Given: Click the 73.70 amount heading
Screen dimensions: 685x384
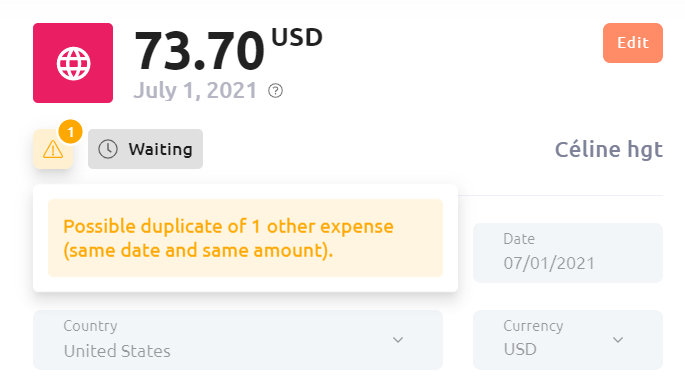Looking at the screenshot, I should [199, 51].
